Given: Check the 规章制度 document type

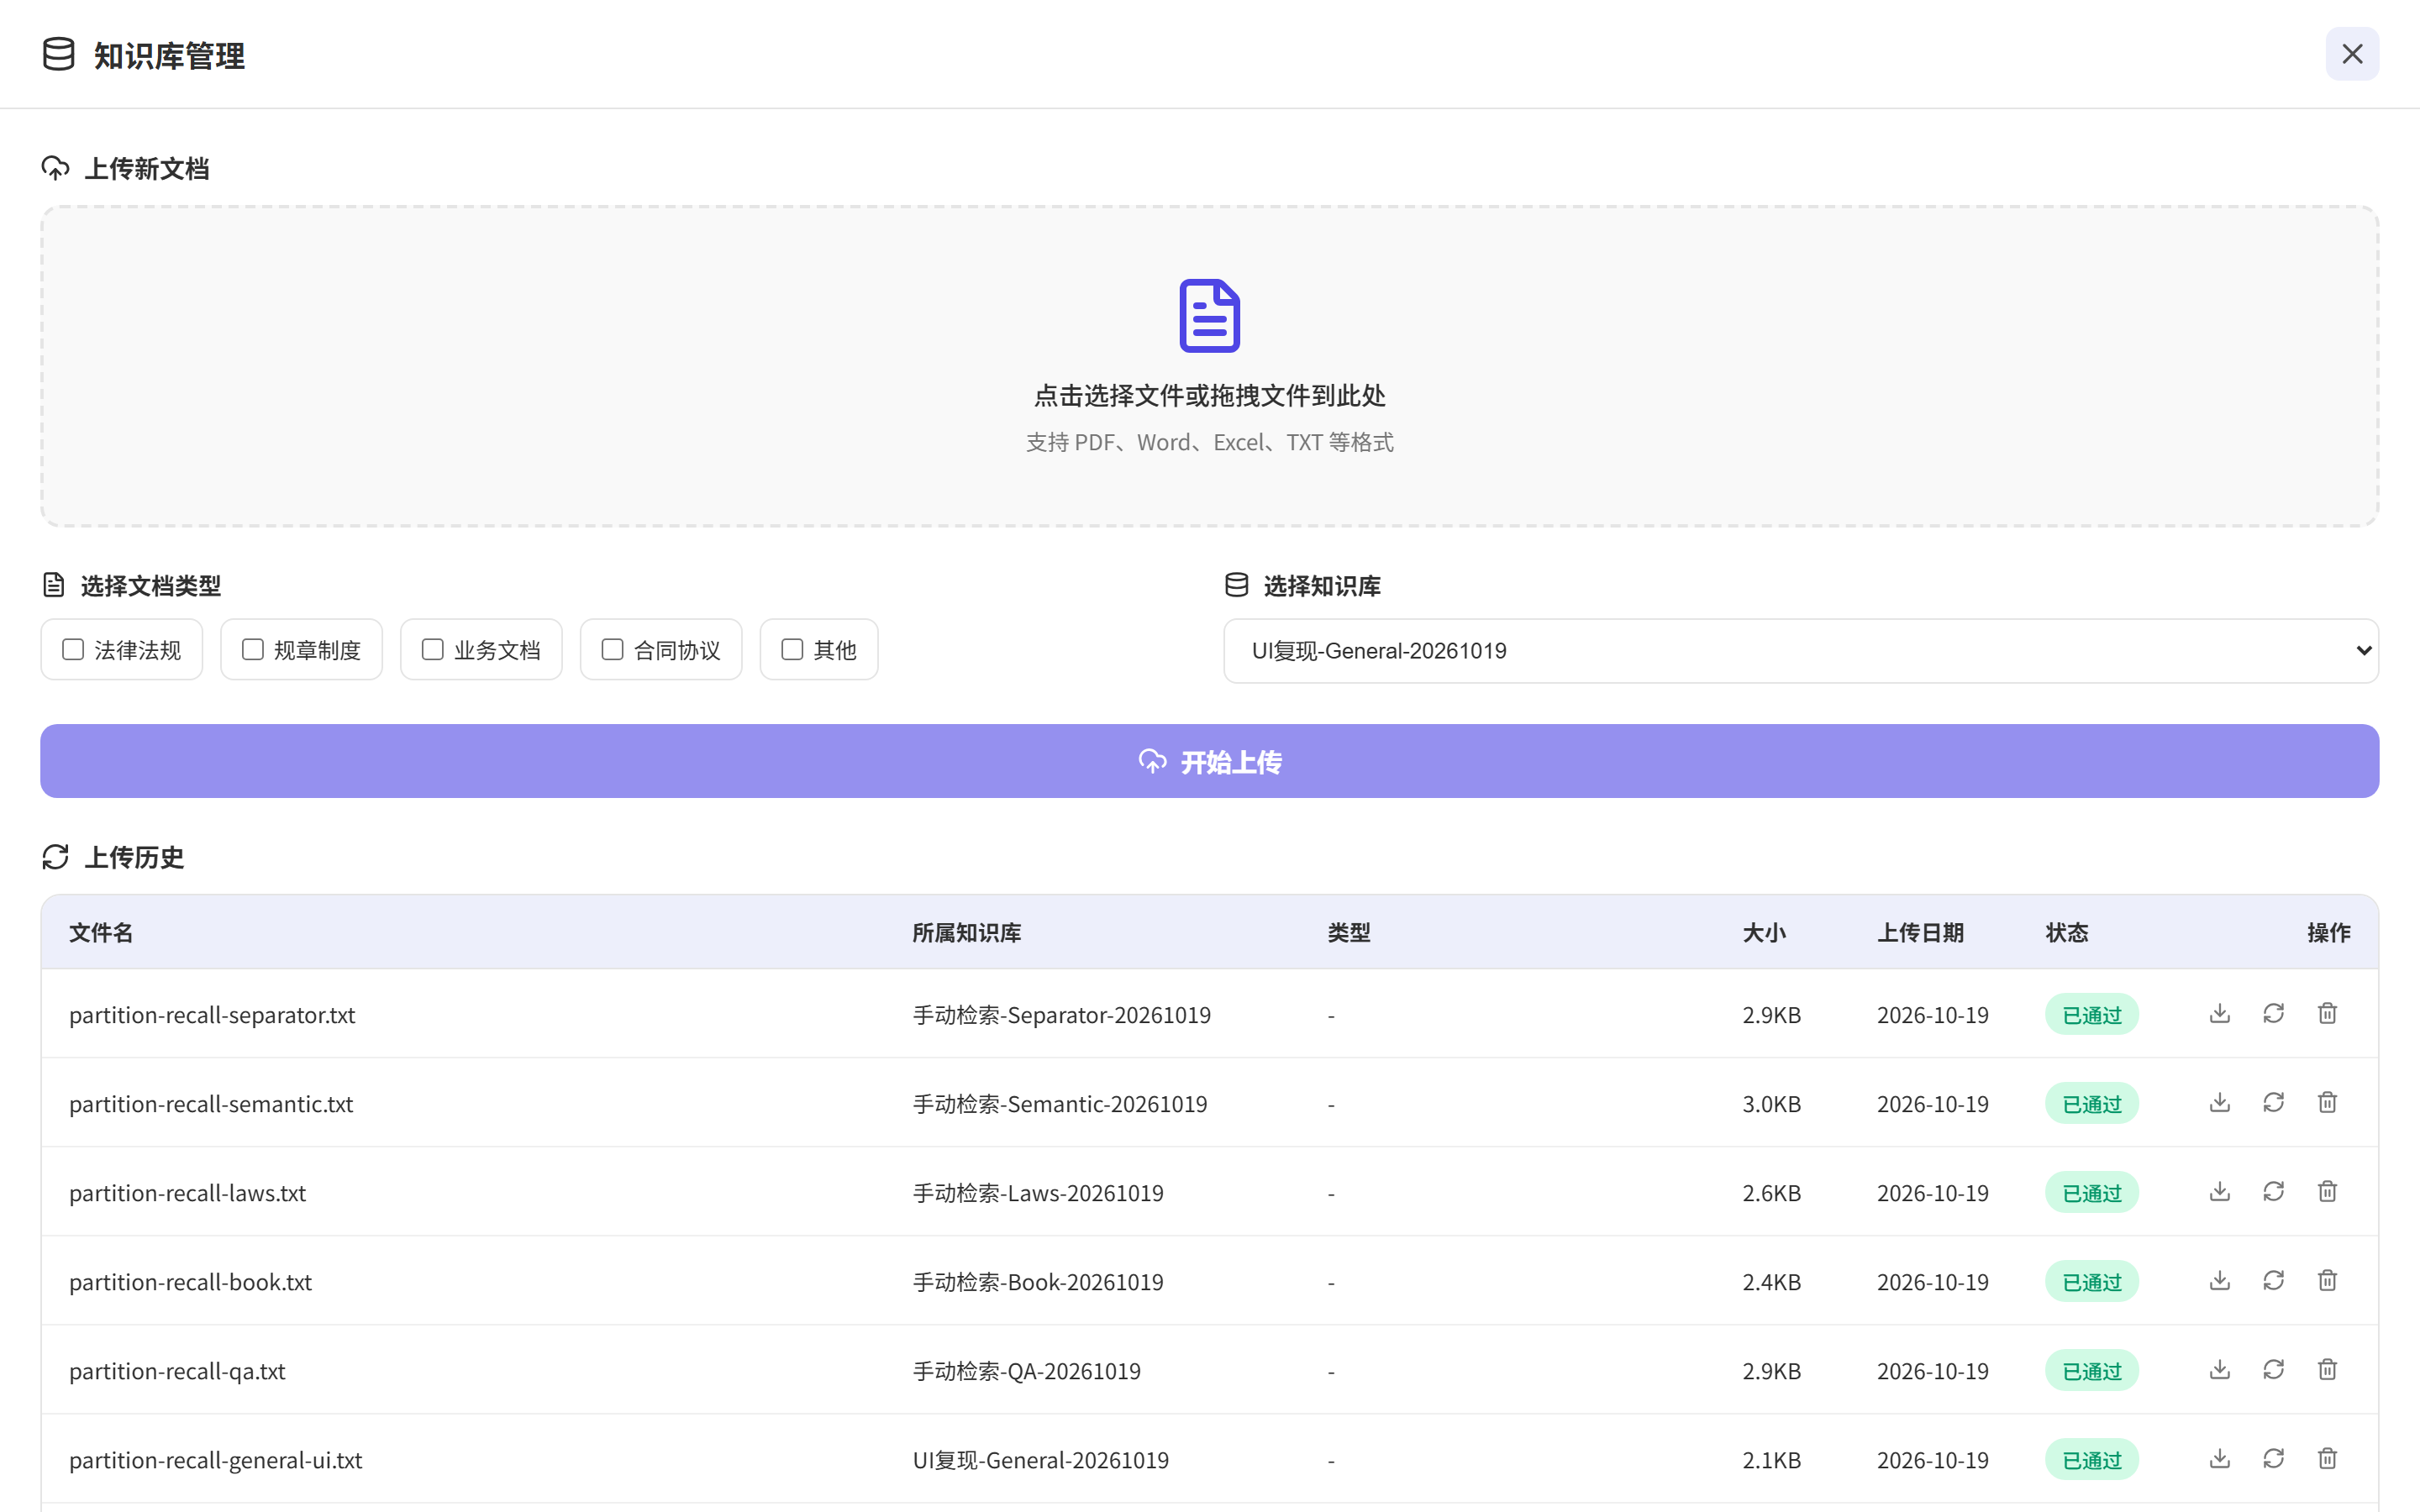Looking at the screenshot, I should pyautogui.click(x=253, y=650).
